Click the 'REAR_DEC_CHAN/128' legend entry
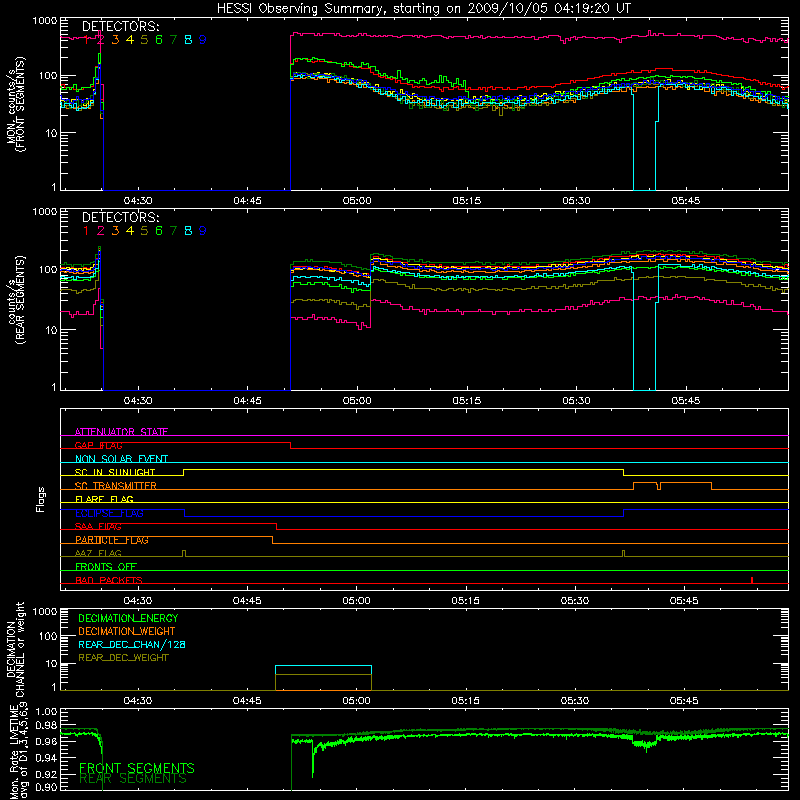Viewport: 800px width, 800px height. (x=132, y=645)
